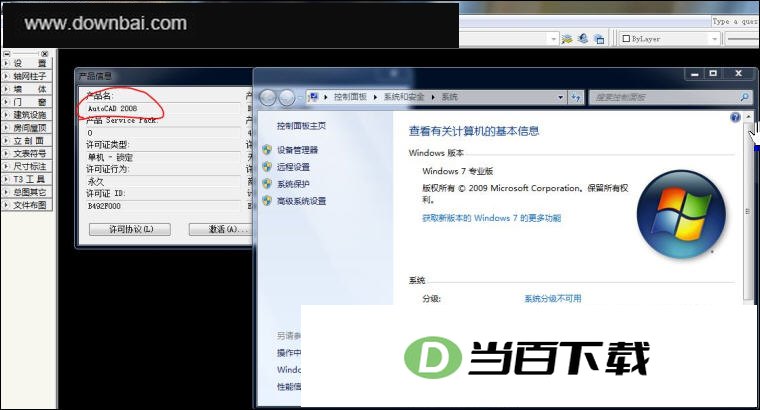760x410 pixels.
Task: Open the help question mark icon
Action: click(x=735, y=117)
